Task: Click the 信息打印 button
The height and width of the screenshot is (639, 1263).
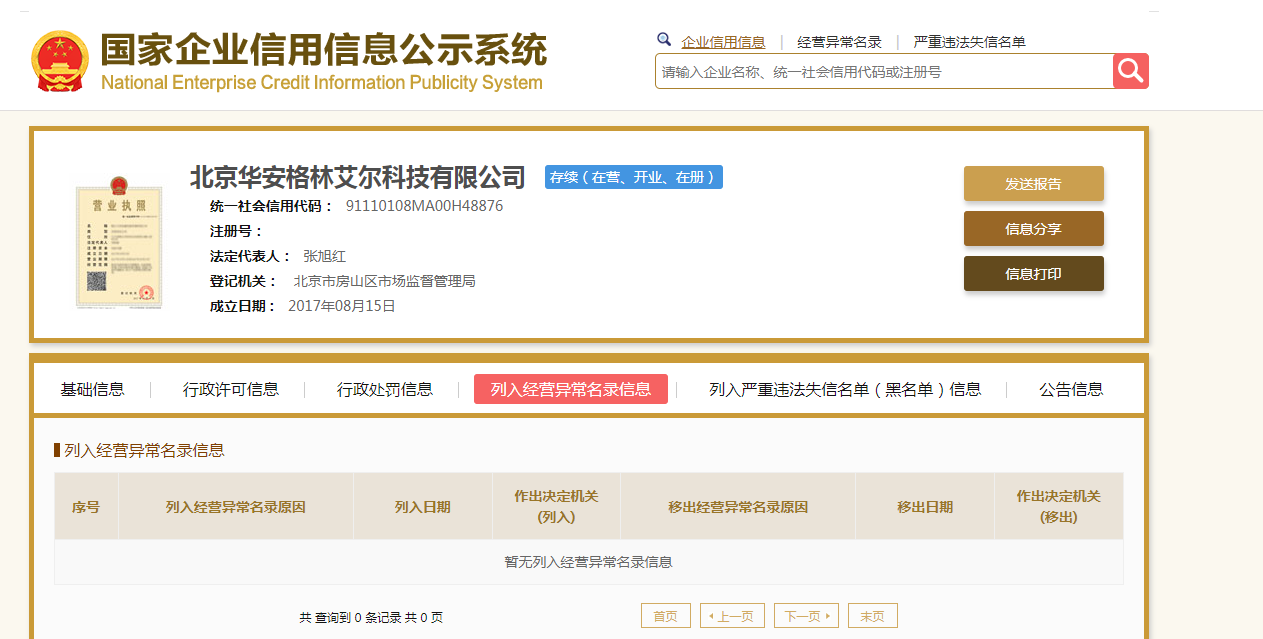Action: (1033, 274)
